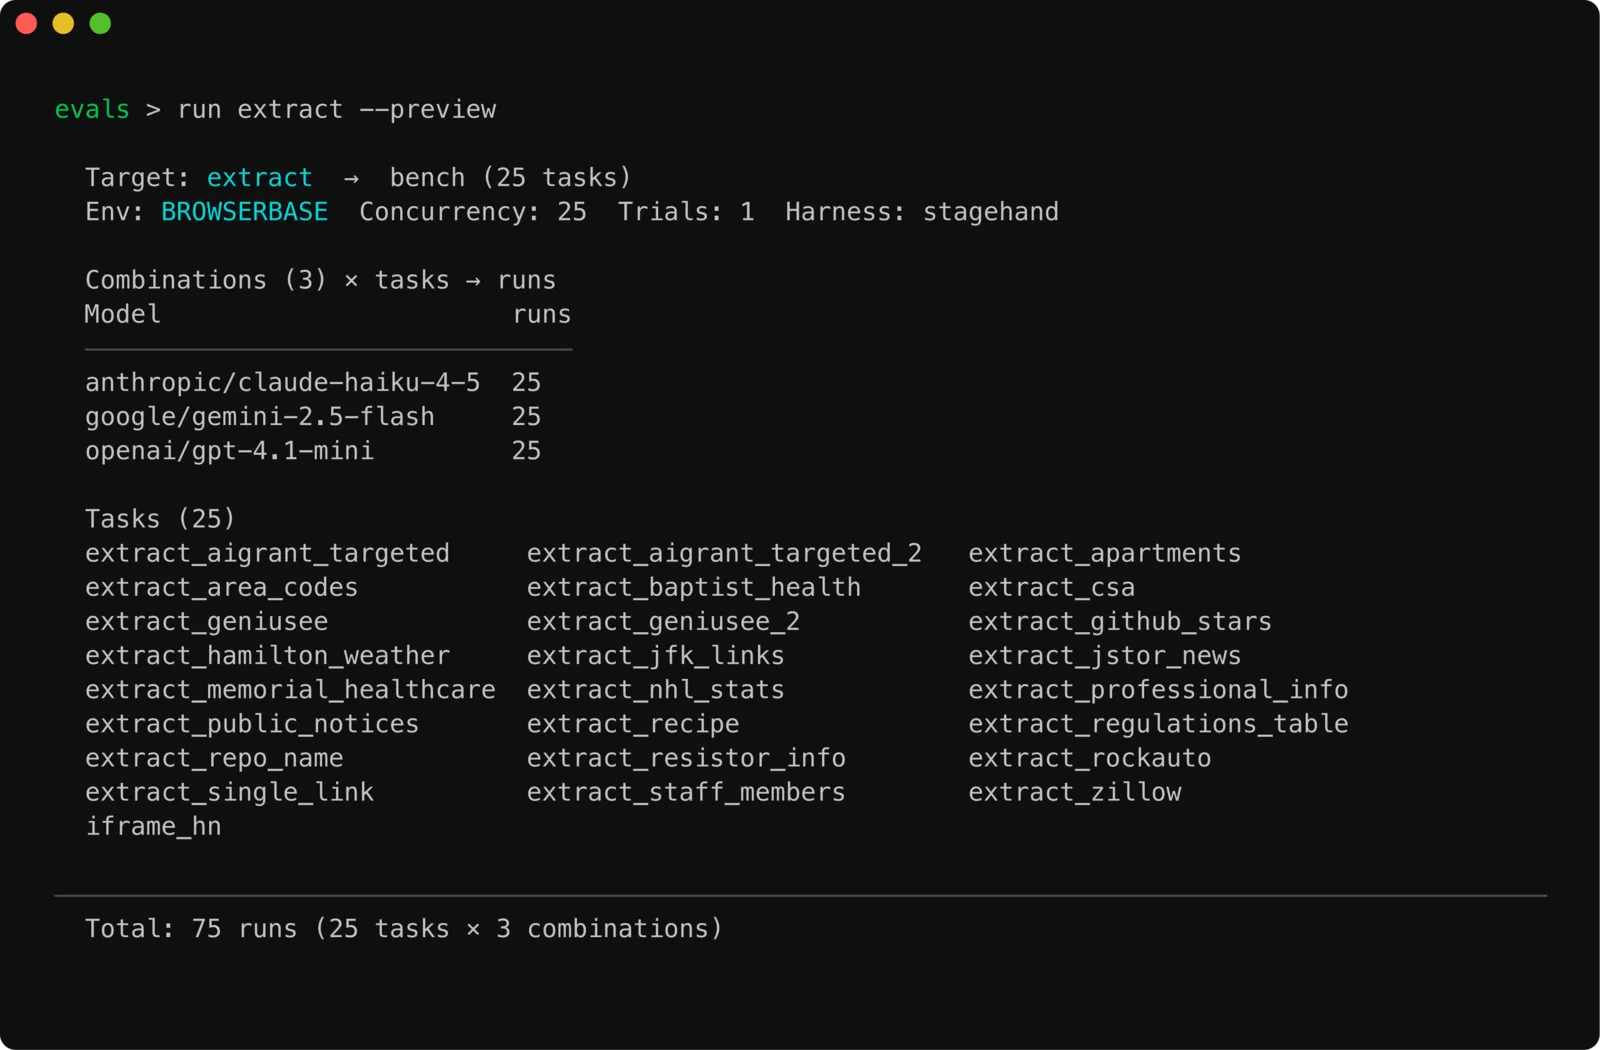Image resolution: width=1600 pixels, height=1050 pixels.
Task: Click the extract_apartments task name
Action: pos(1105,553)
